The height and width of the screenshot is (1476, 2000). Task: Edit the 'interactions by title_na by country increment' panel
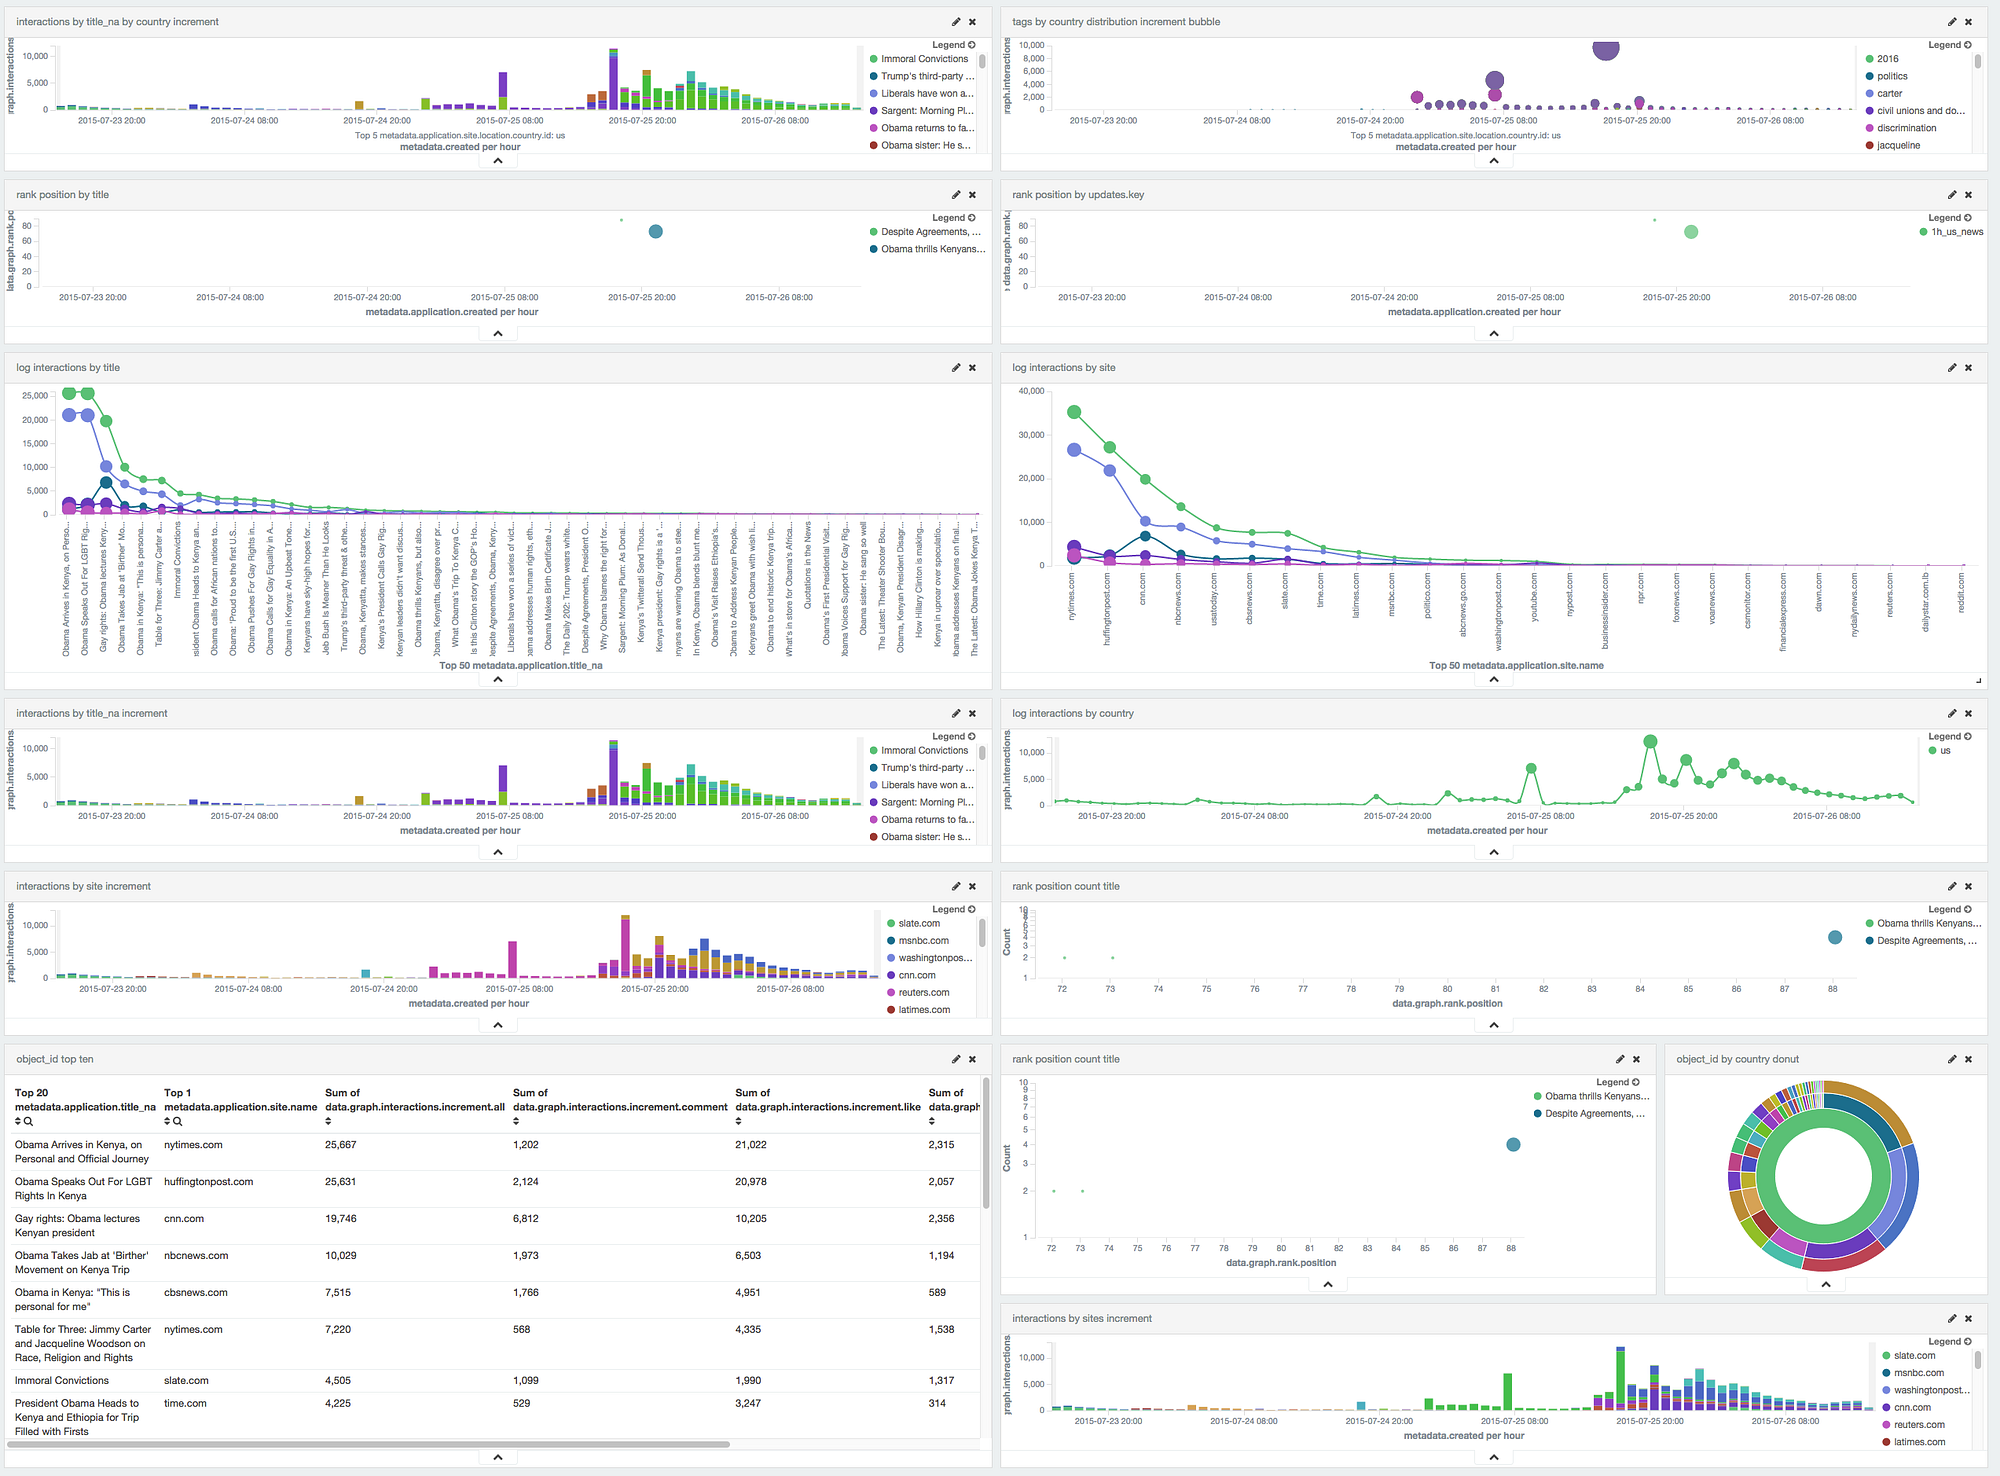(x=955, y=22)
